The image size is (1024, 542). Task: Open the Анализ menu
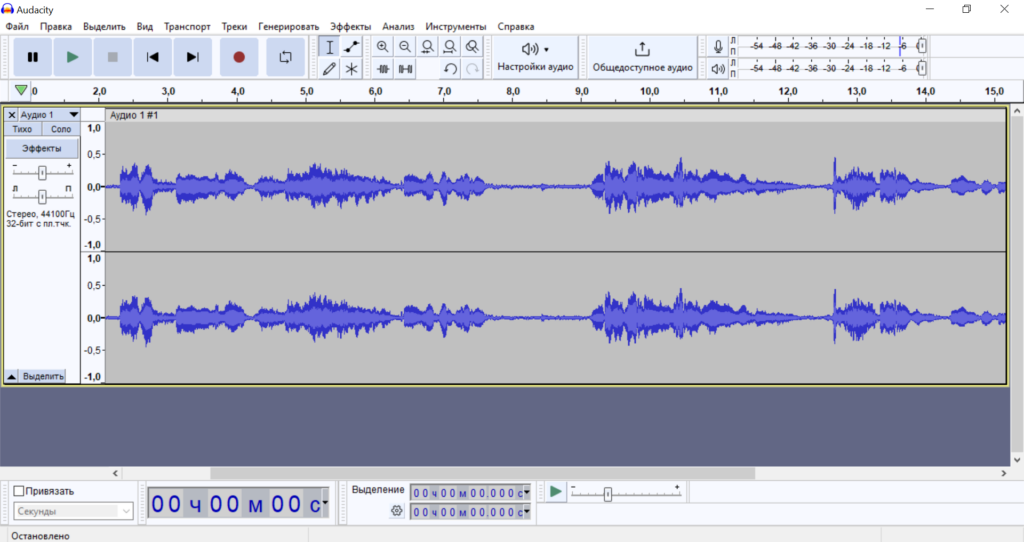click(398, 27)
